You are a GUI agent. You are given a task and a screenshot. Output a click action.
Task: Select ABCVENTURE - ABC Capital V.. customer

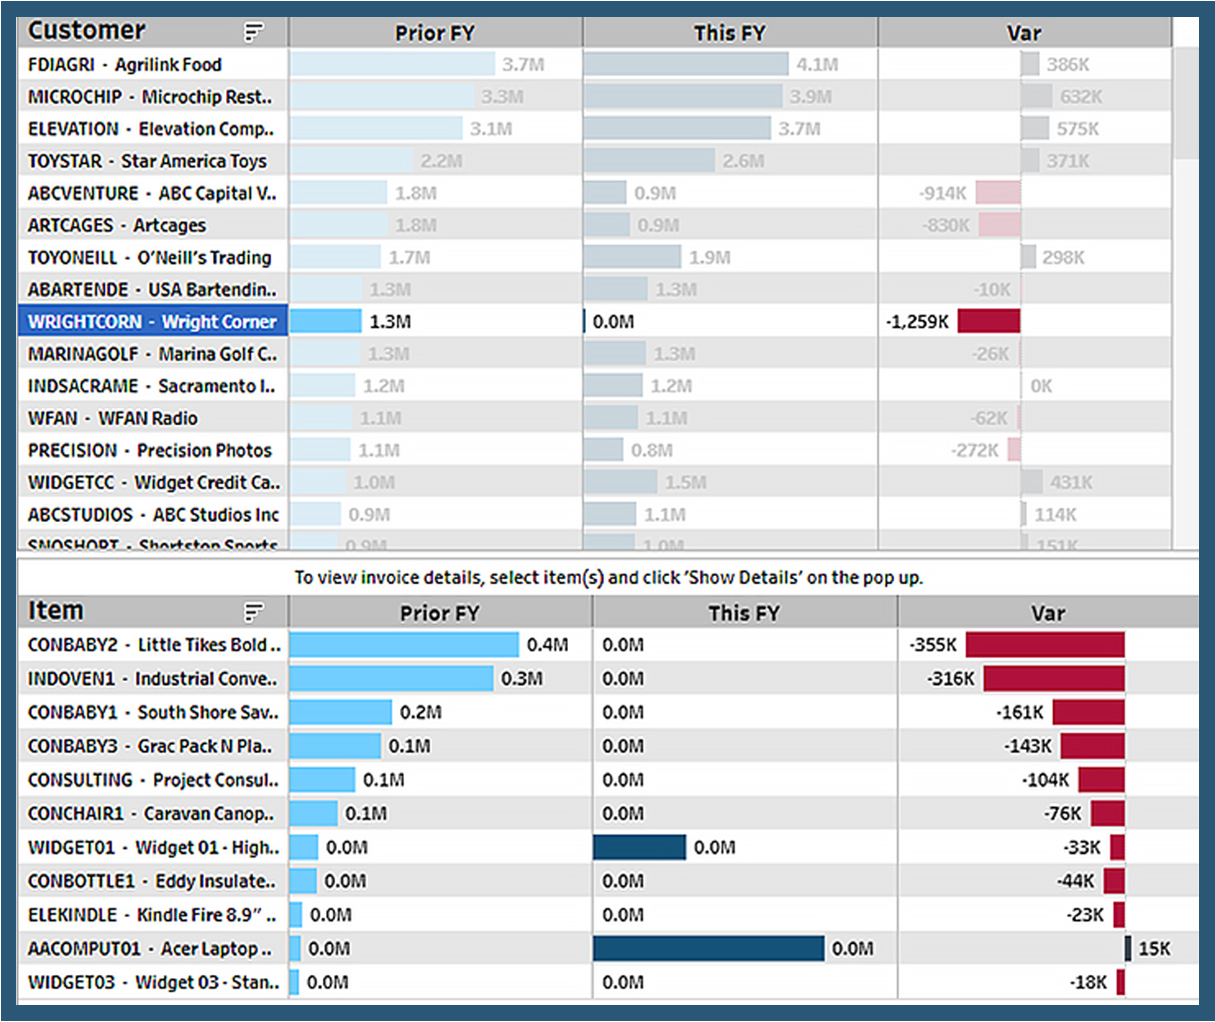[x=152, y=193]
